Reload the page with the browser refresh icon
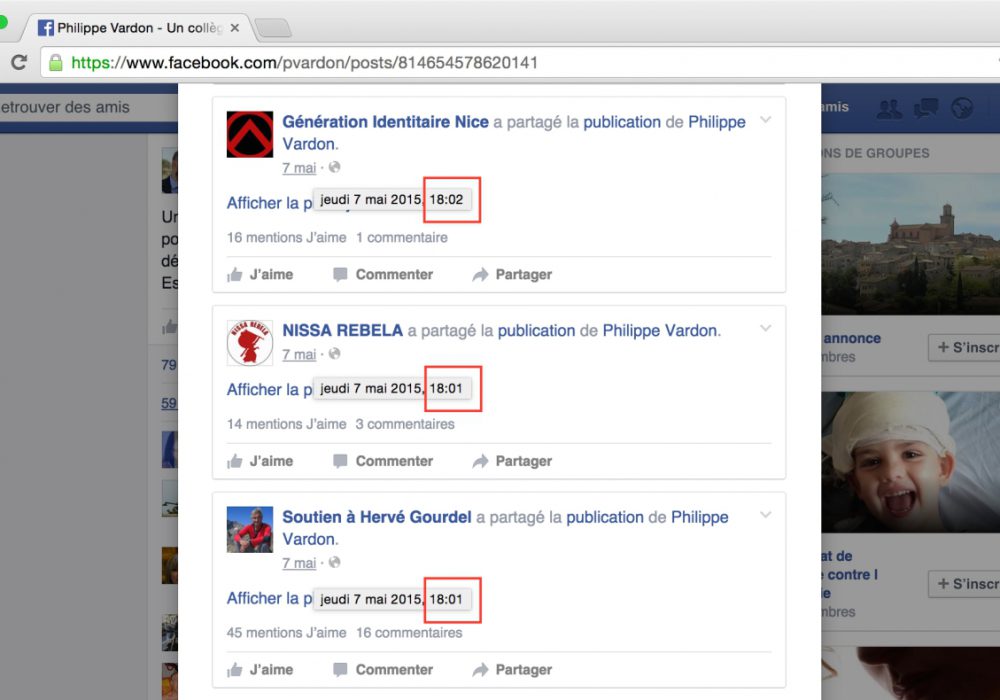1000x700 pixels. coord(19,62)
